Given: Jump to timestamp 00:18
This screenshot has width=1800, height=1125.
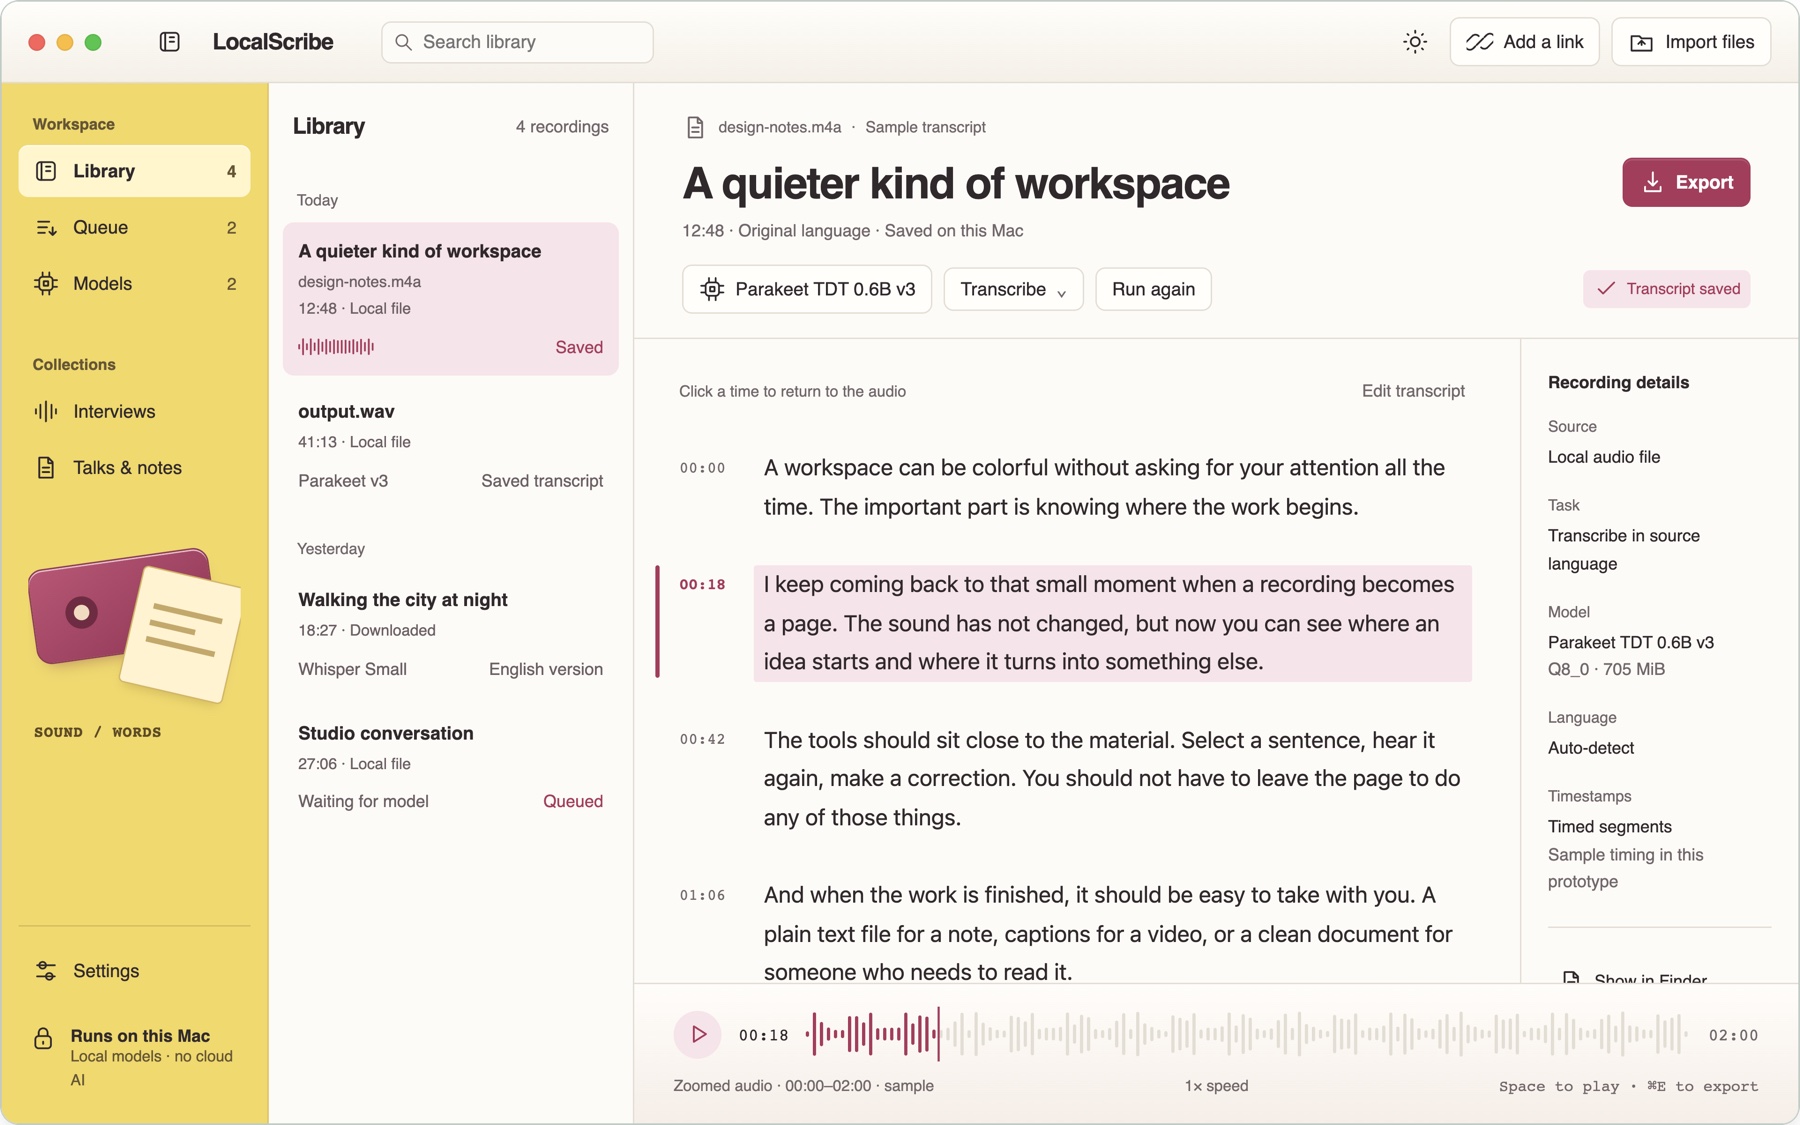Looking at the screenshot, I should click(703, 585).
